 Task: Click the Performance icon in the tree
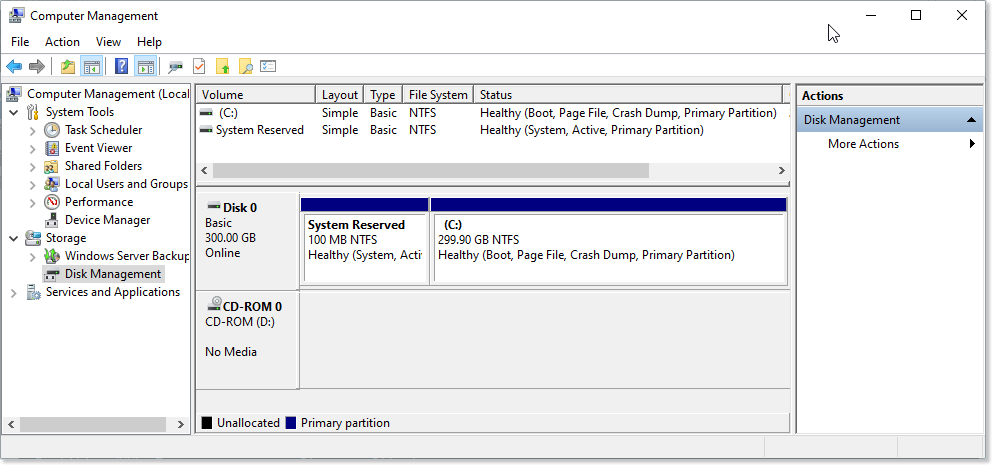point(52,202)
